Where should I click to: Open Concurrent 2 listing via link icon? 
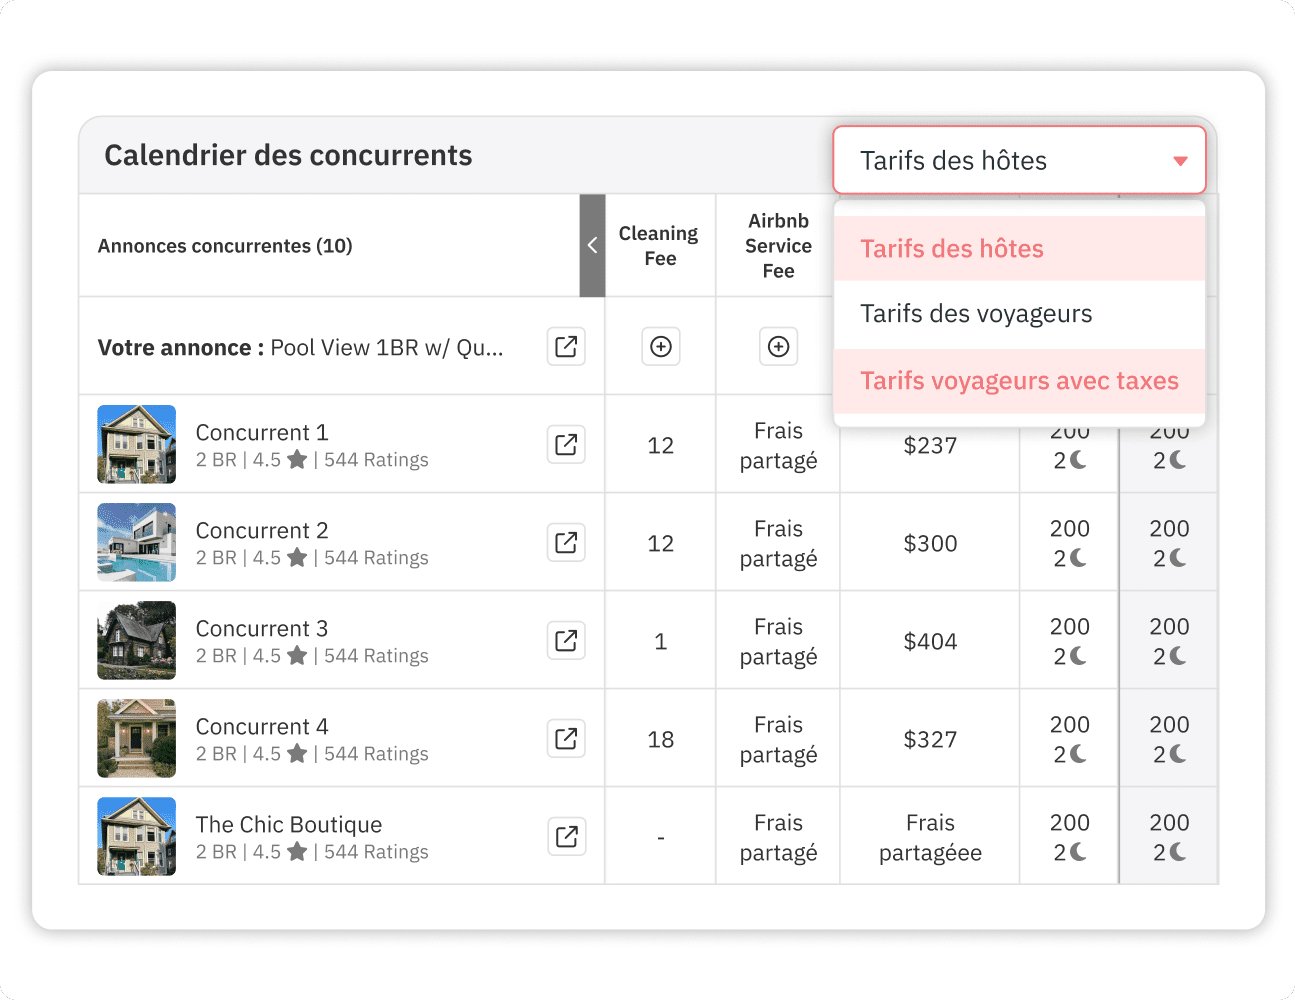point(566,543)
